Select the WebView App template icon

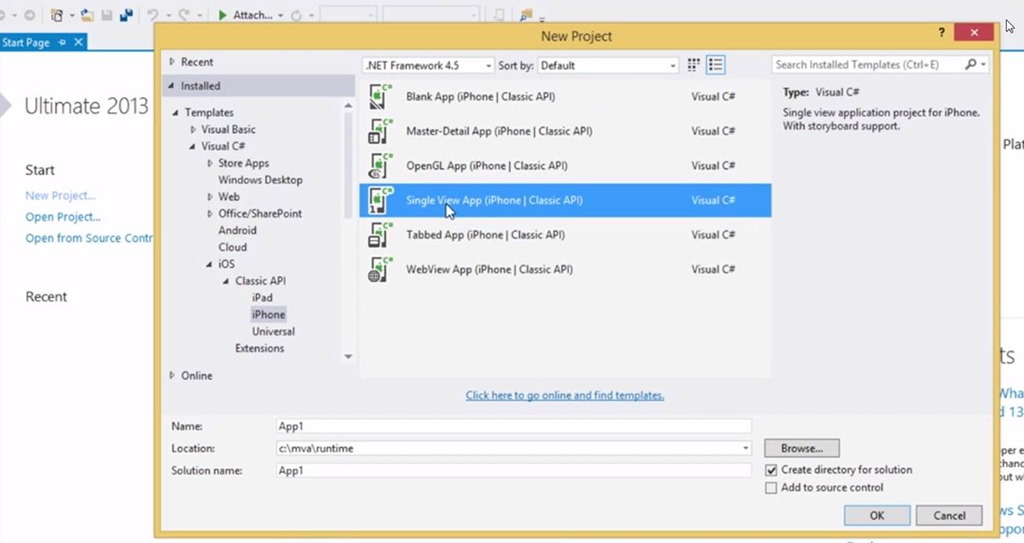point(380,269)
